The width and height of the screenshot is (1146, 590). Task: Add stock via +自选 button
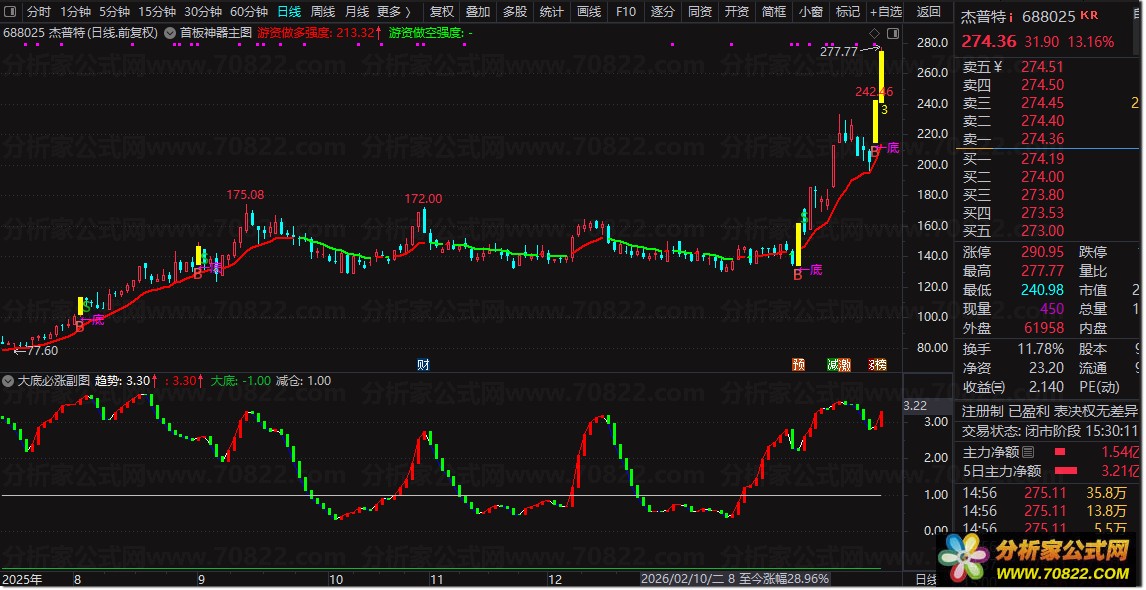(884, 12)
